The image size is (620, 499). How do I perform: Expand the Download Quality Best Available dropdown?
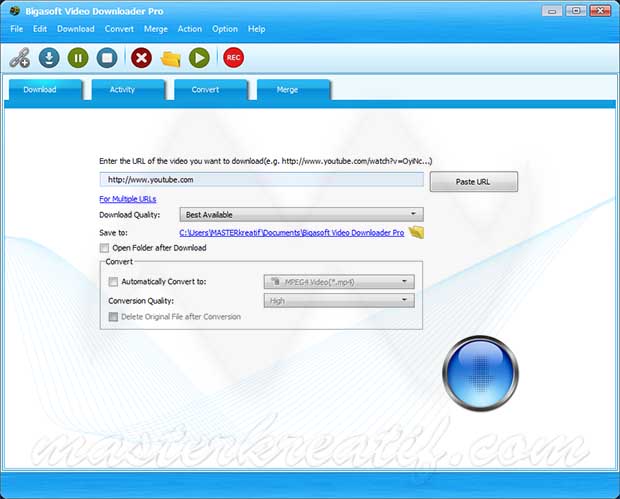[x=301, y=214]
